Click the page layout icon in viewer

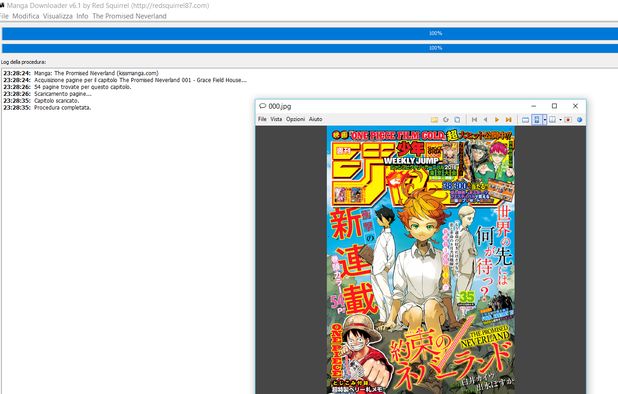click(553, 119)
